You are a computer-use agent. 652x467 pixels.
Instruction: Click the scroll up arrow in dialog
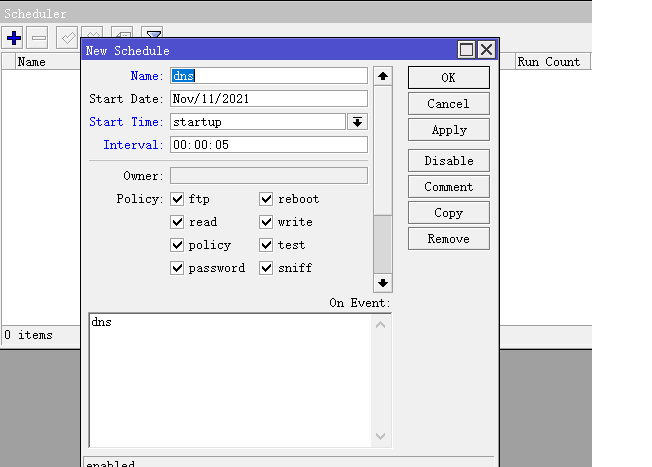[383, 76]
